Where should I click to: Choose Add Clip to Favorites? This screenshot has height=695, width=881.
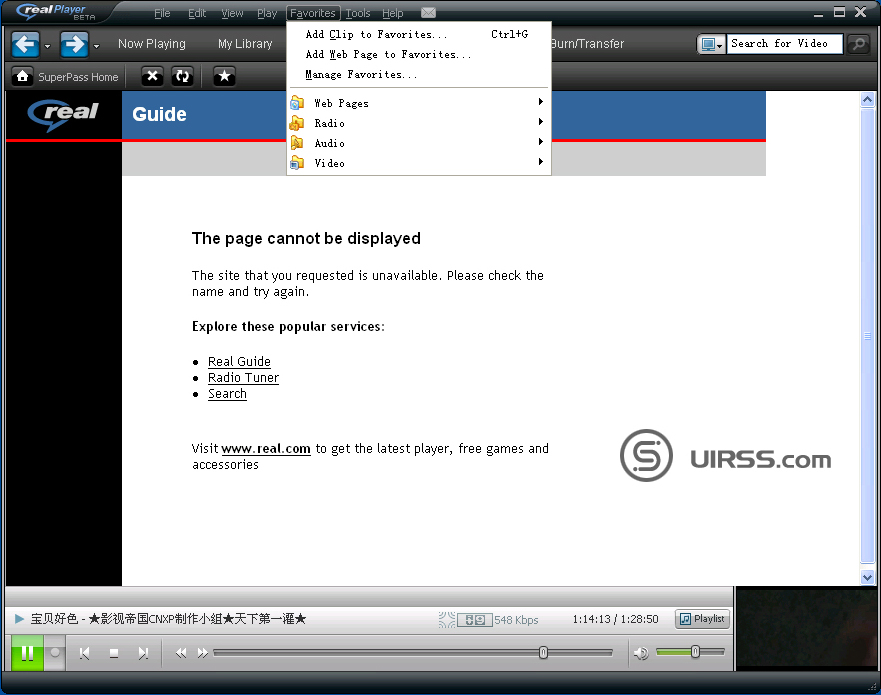click(419, 34)
